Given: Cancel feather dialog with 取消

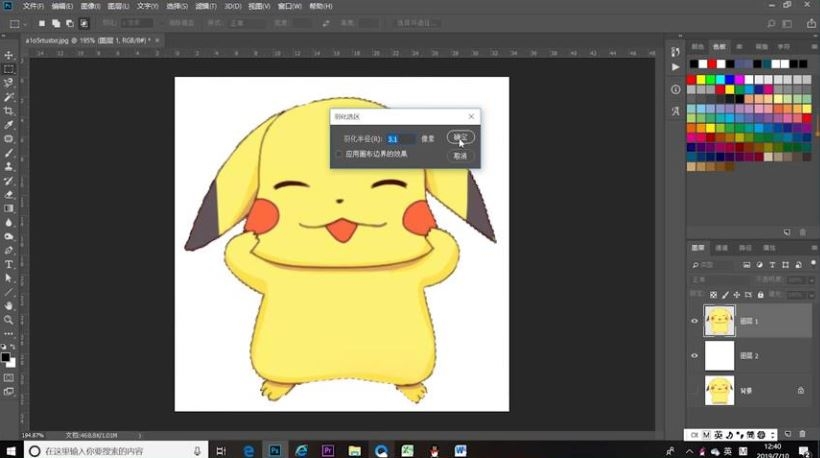Looking at the screenshot, I should (x=460, y=156).
